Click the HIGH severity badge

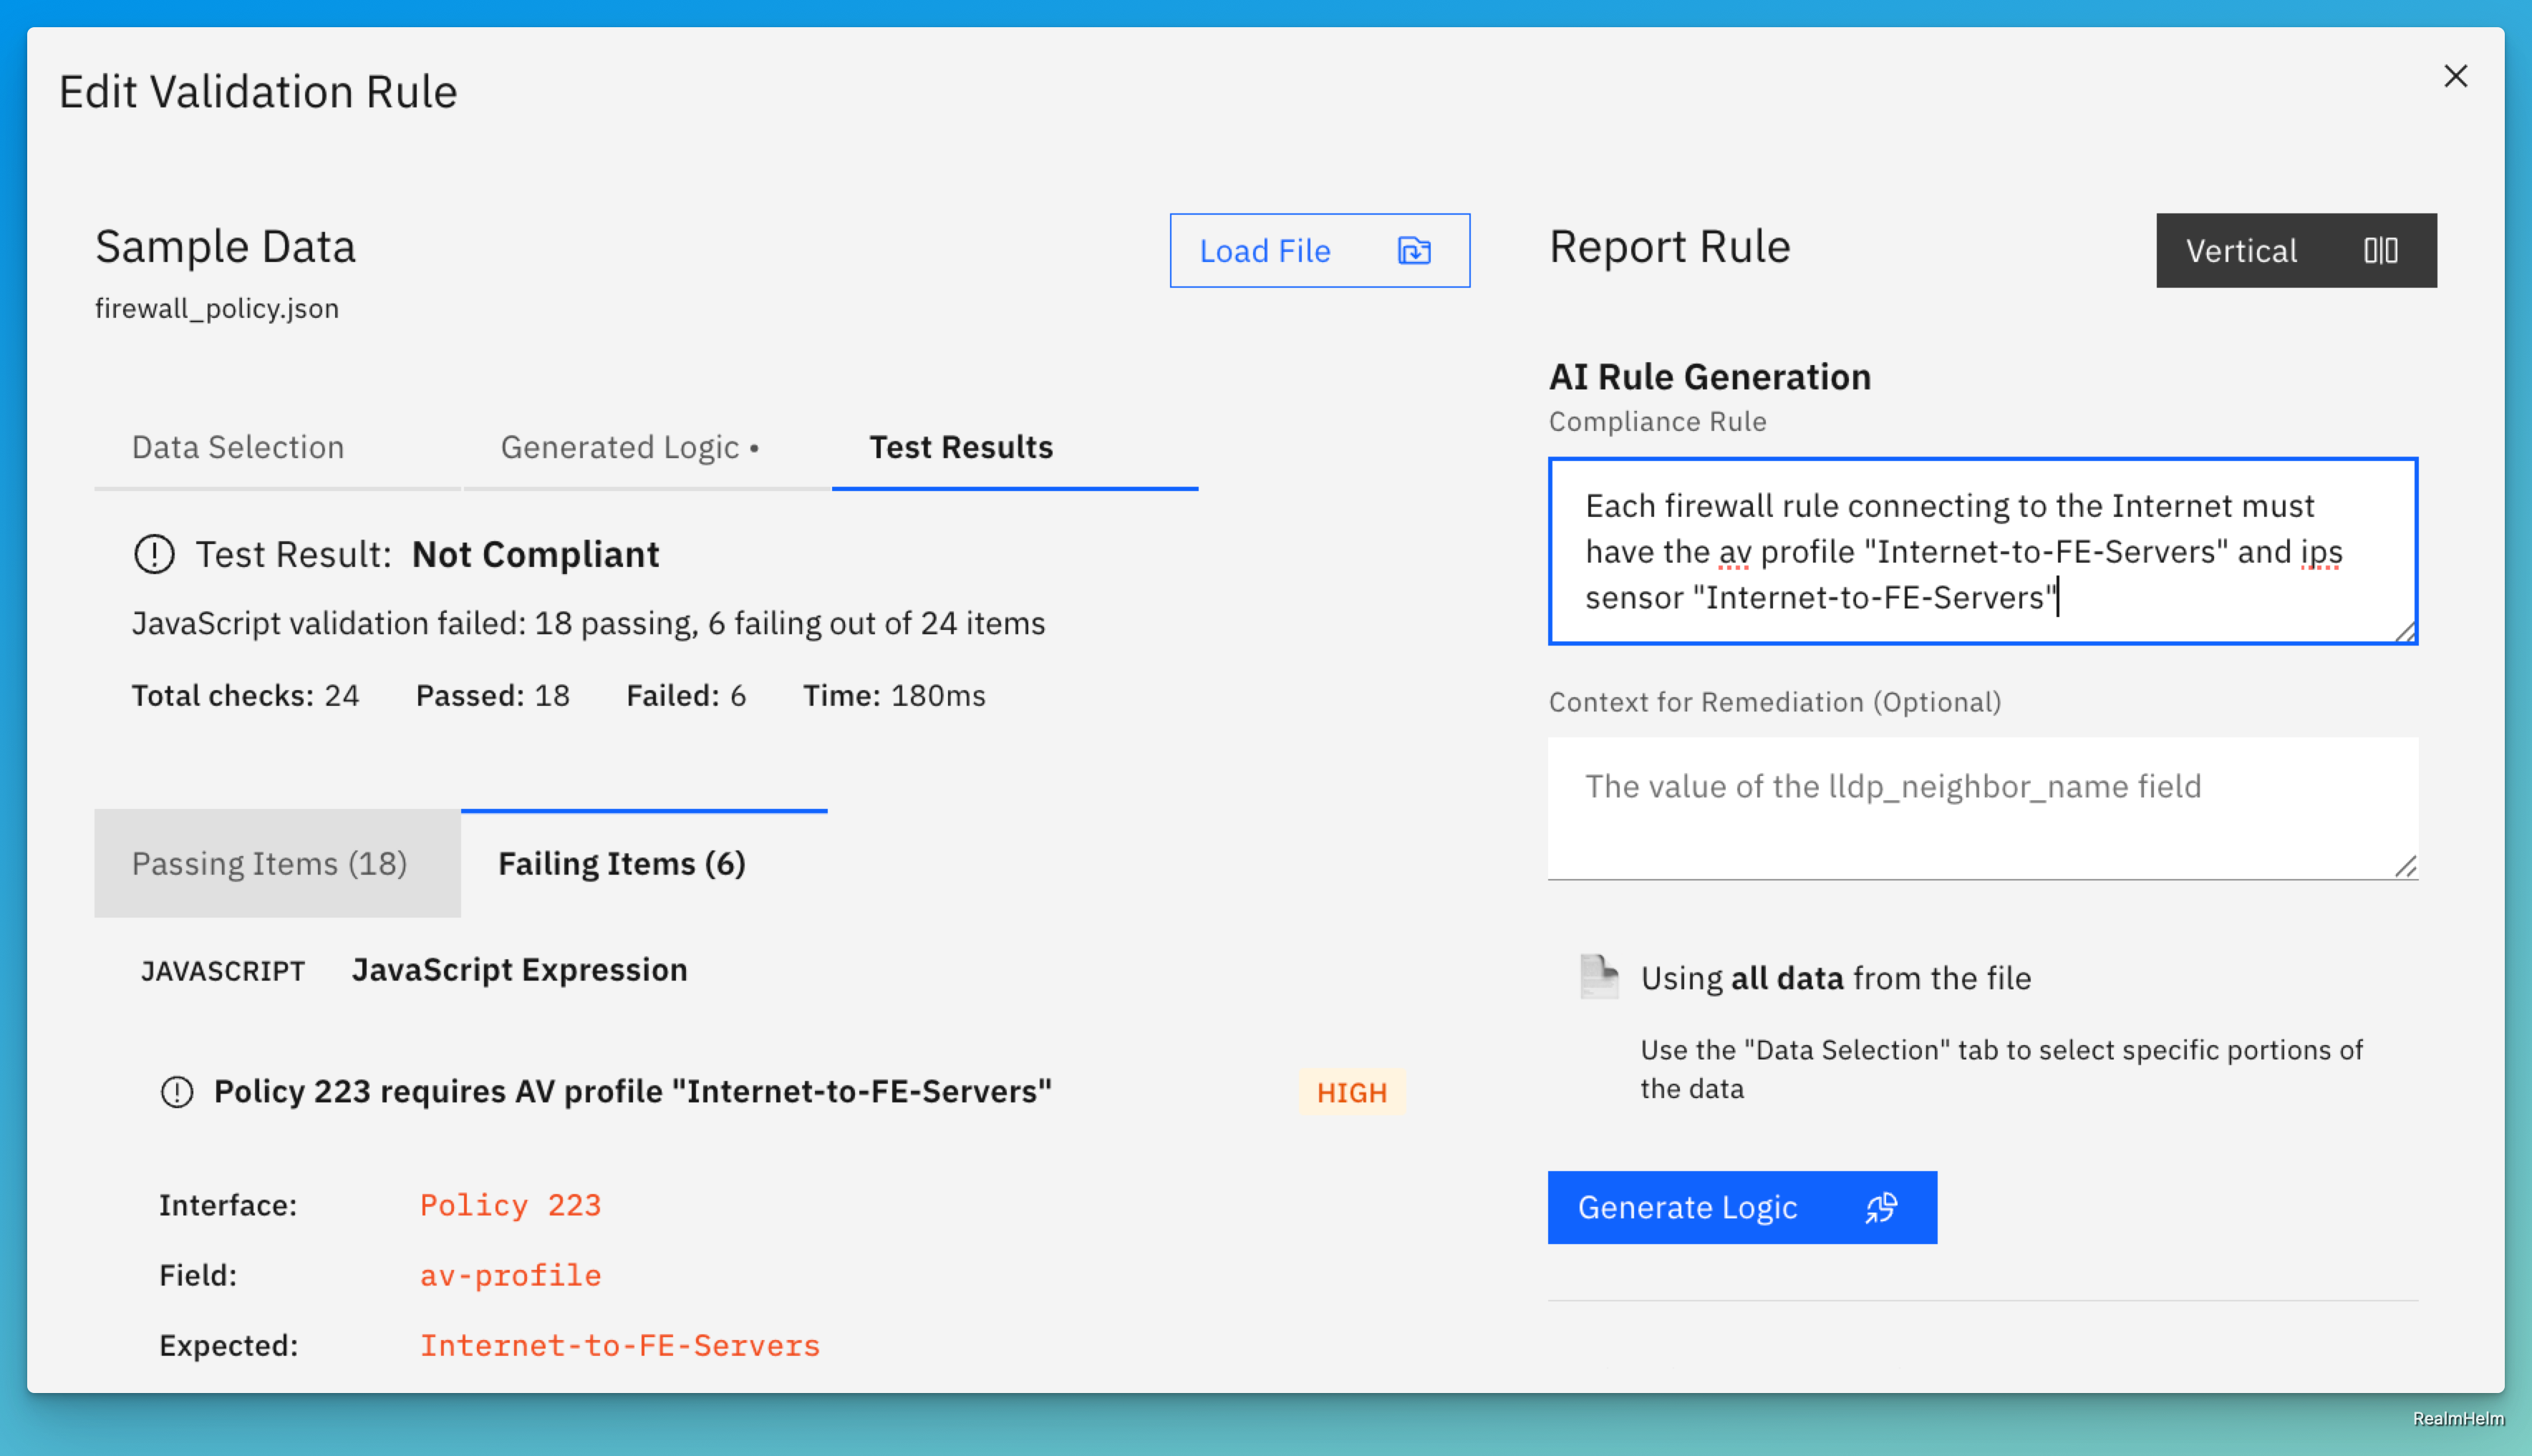point(1352,1092)
